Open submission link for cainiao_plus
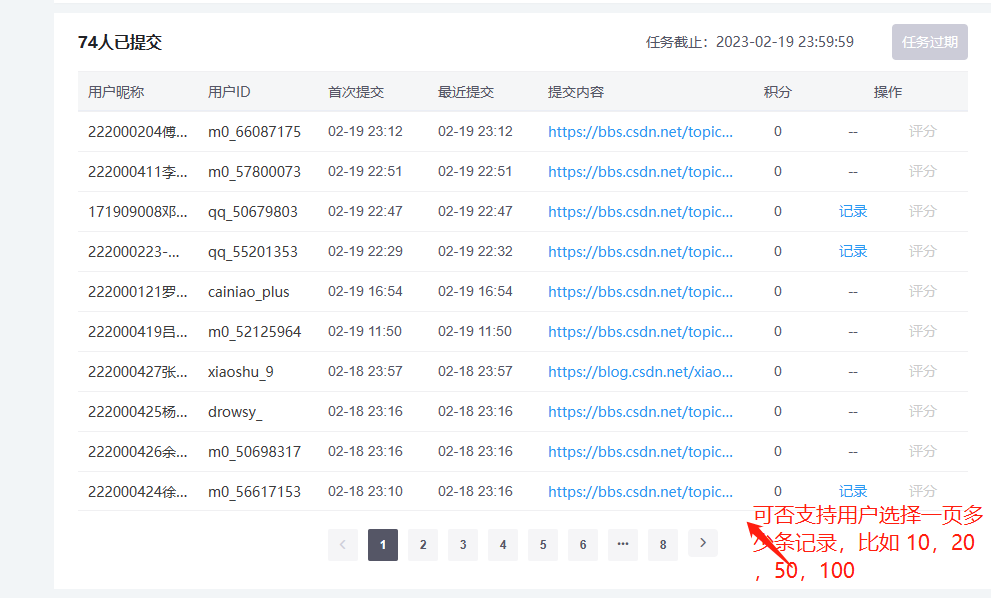Screen dimensions: 991x598 pos(640,291)
